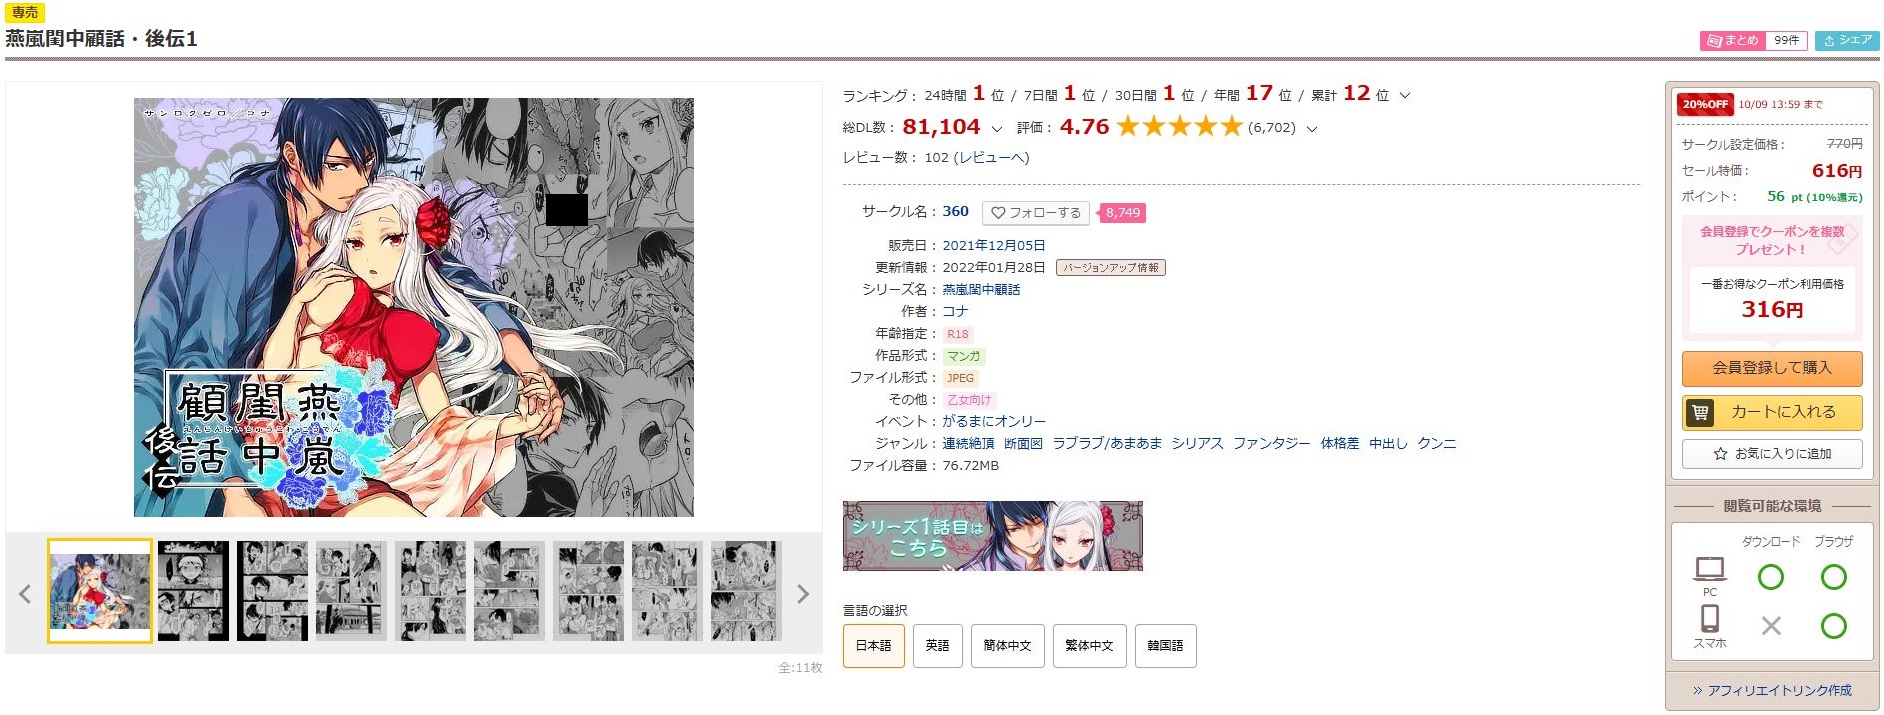The image size is (1884, 715).
Task: Click the バージョンアップ情報 badge
Action: 1111,268
